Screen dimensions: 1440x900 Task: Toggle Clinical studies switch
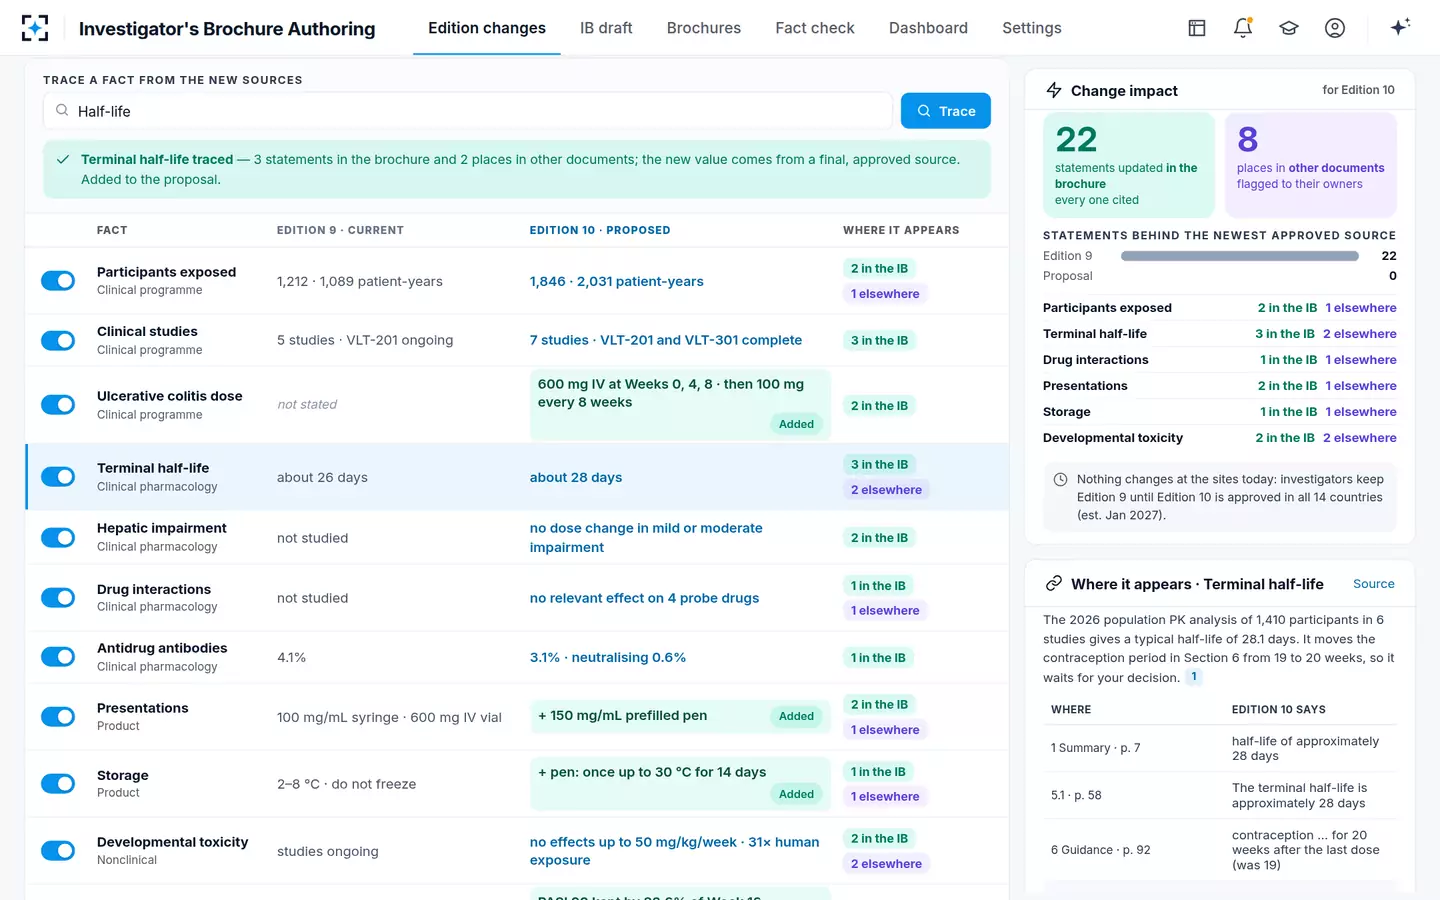point(58,341)
